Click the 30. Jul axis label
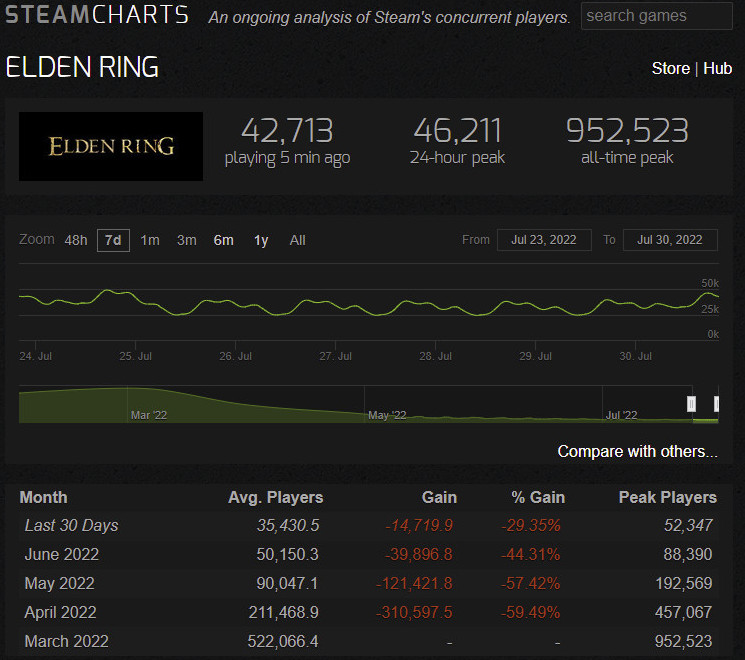 click(635, 356)
